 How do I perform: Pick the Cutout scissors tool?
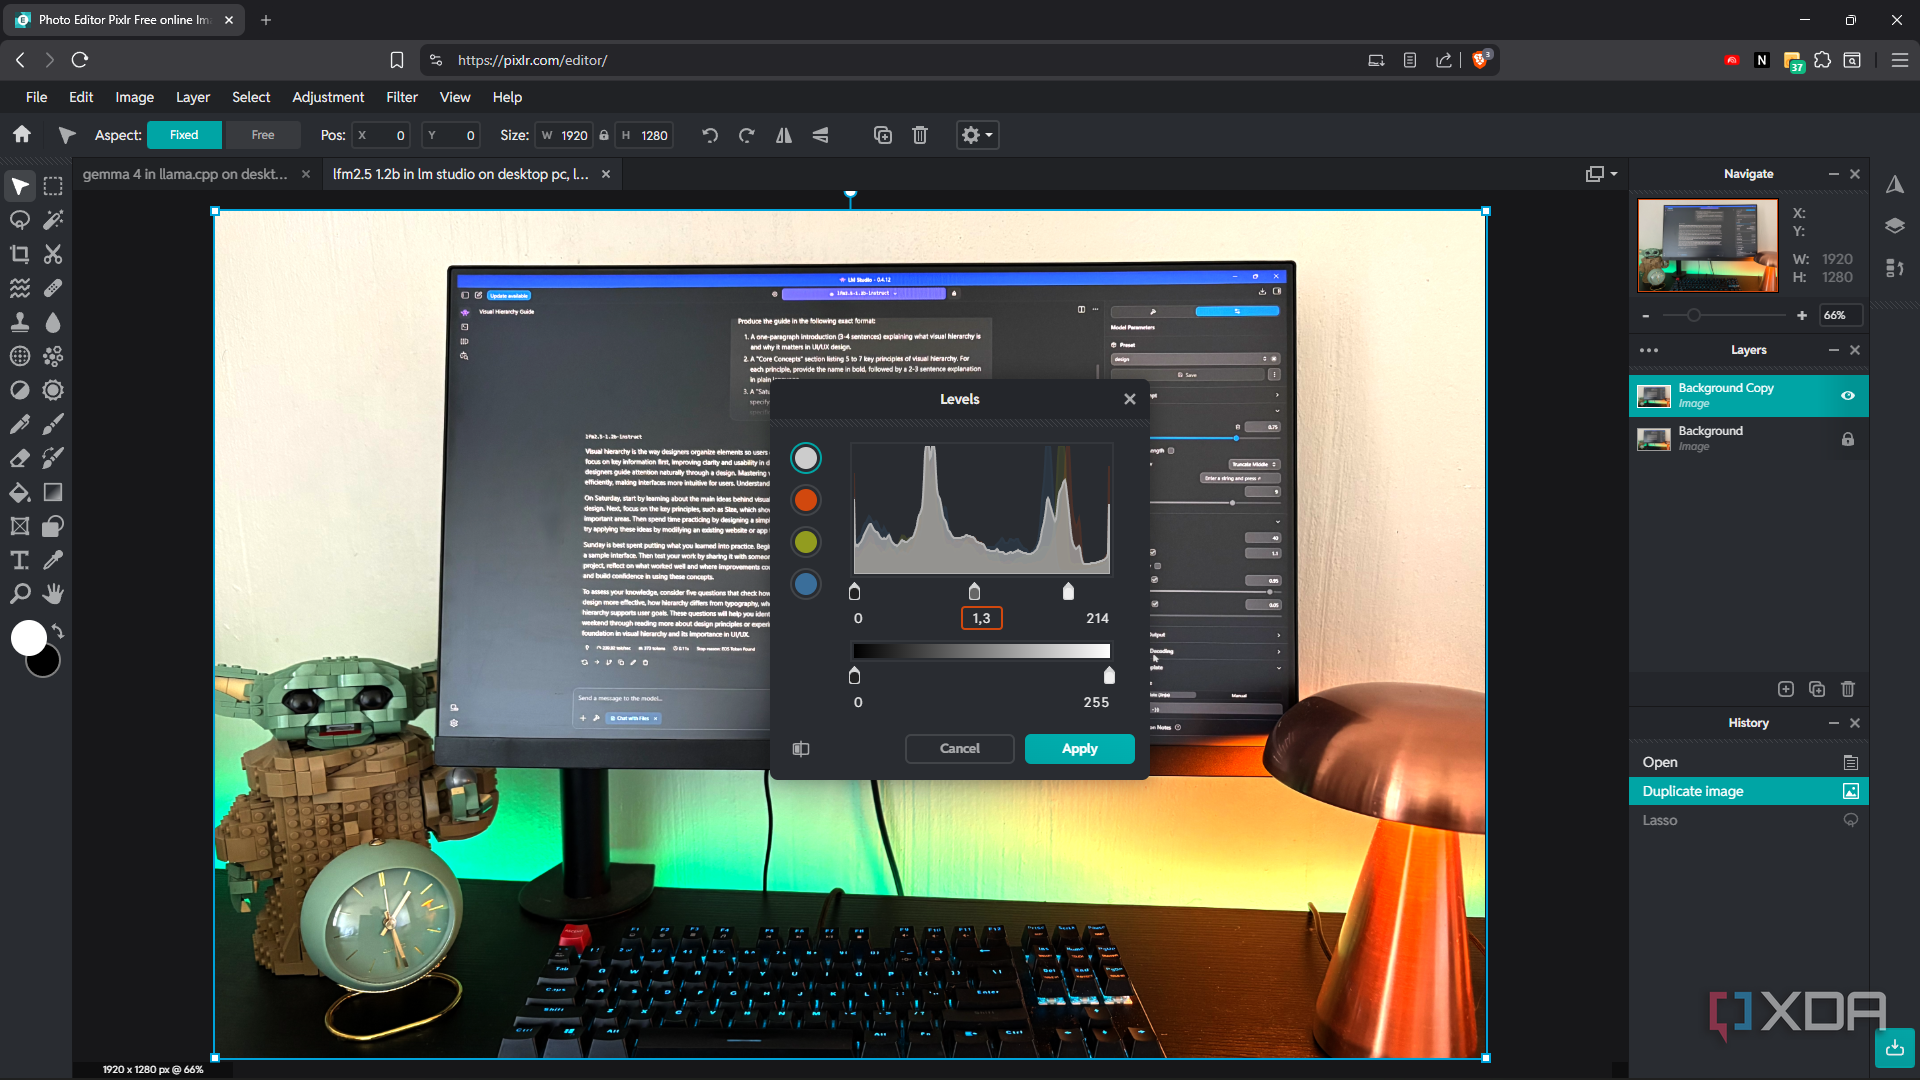(x=53, y=254)
